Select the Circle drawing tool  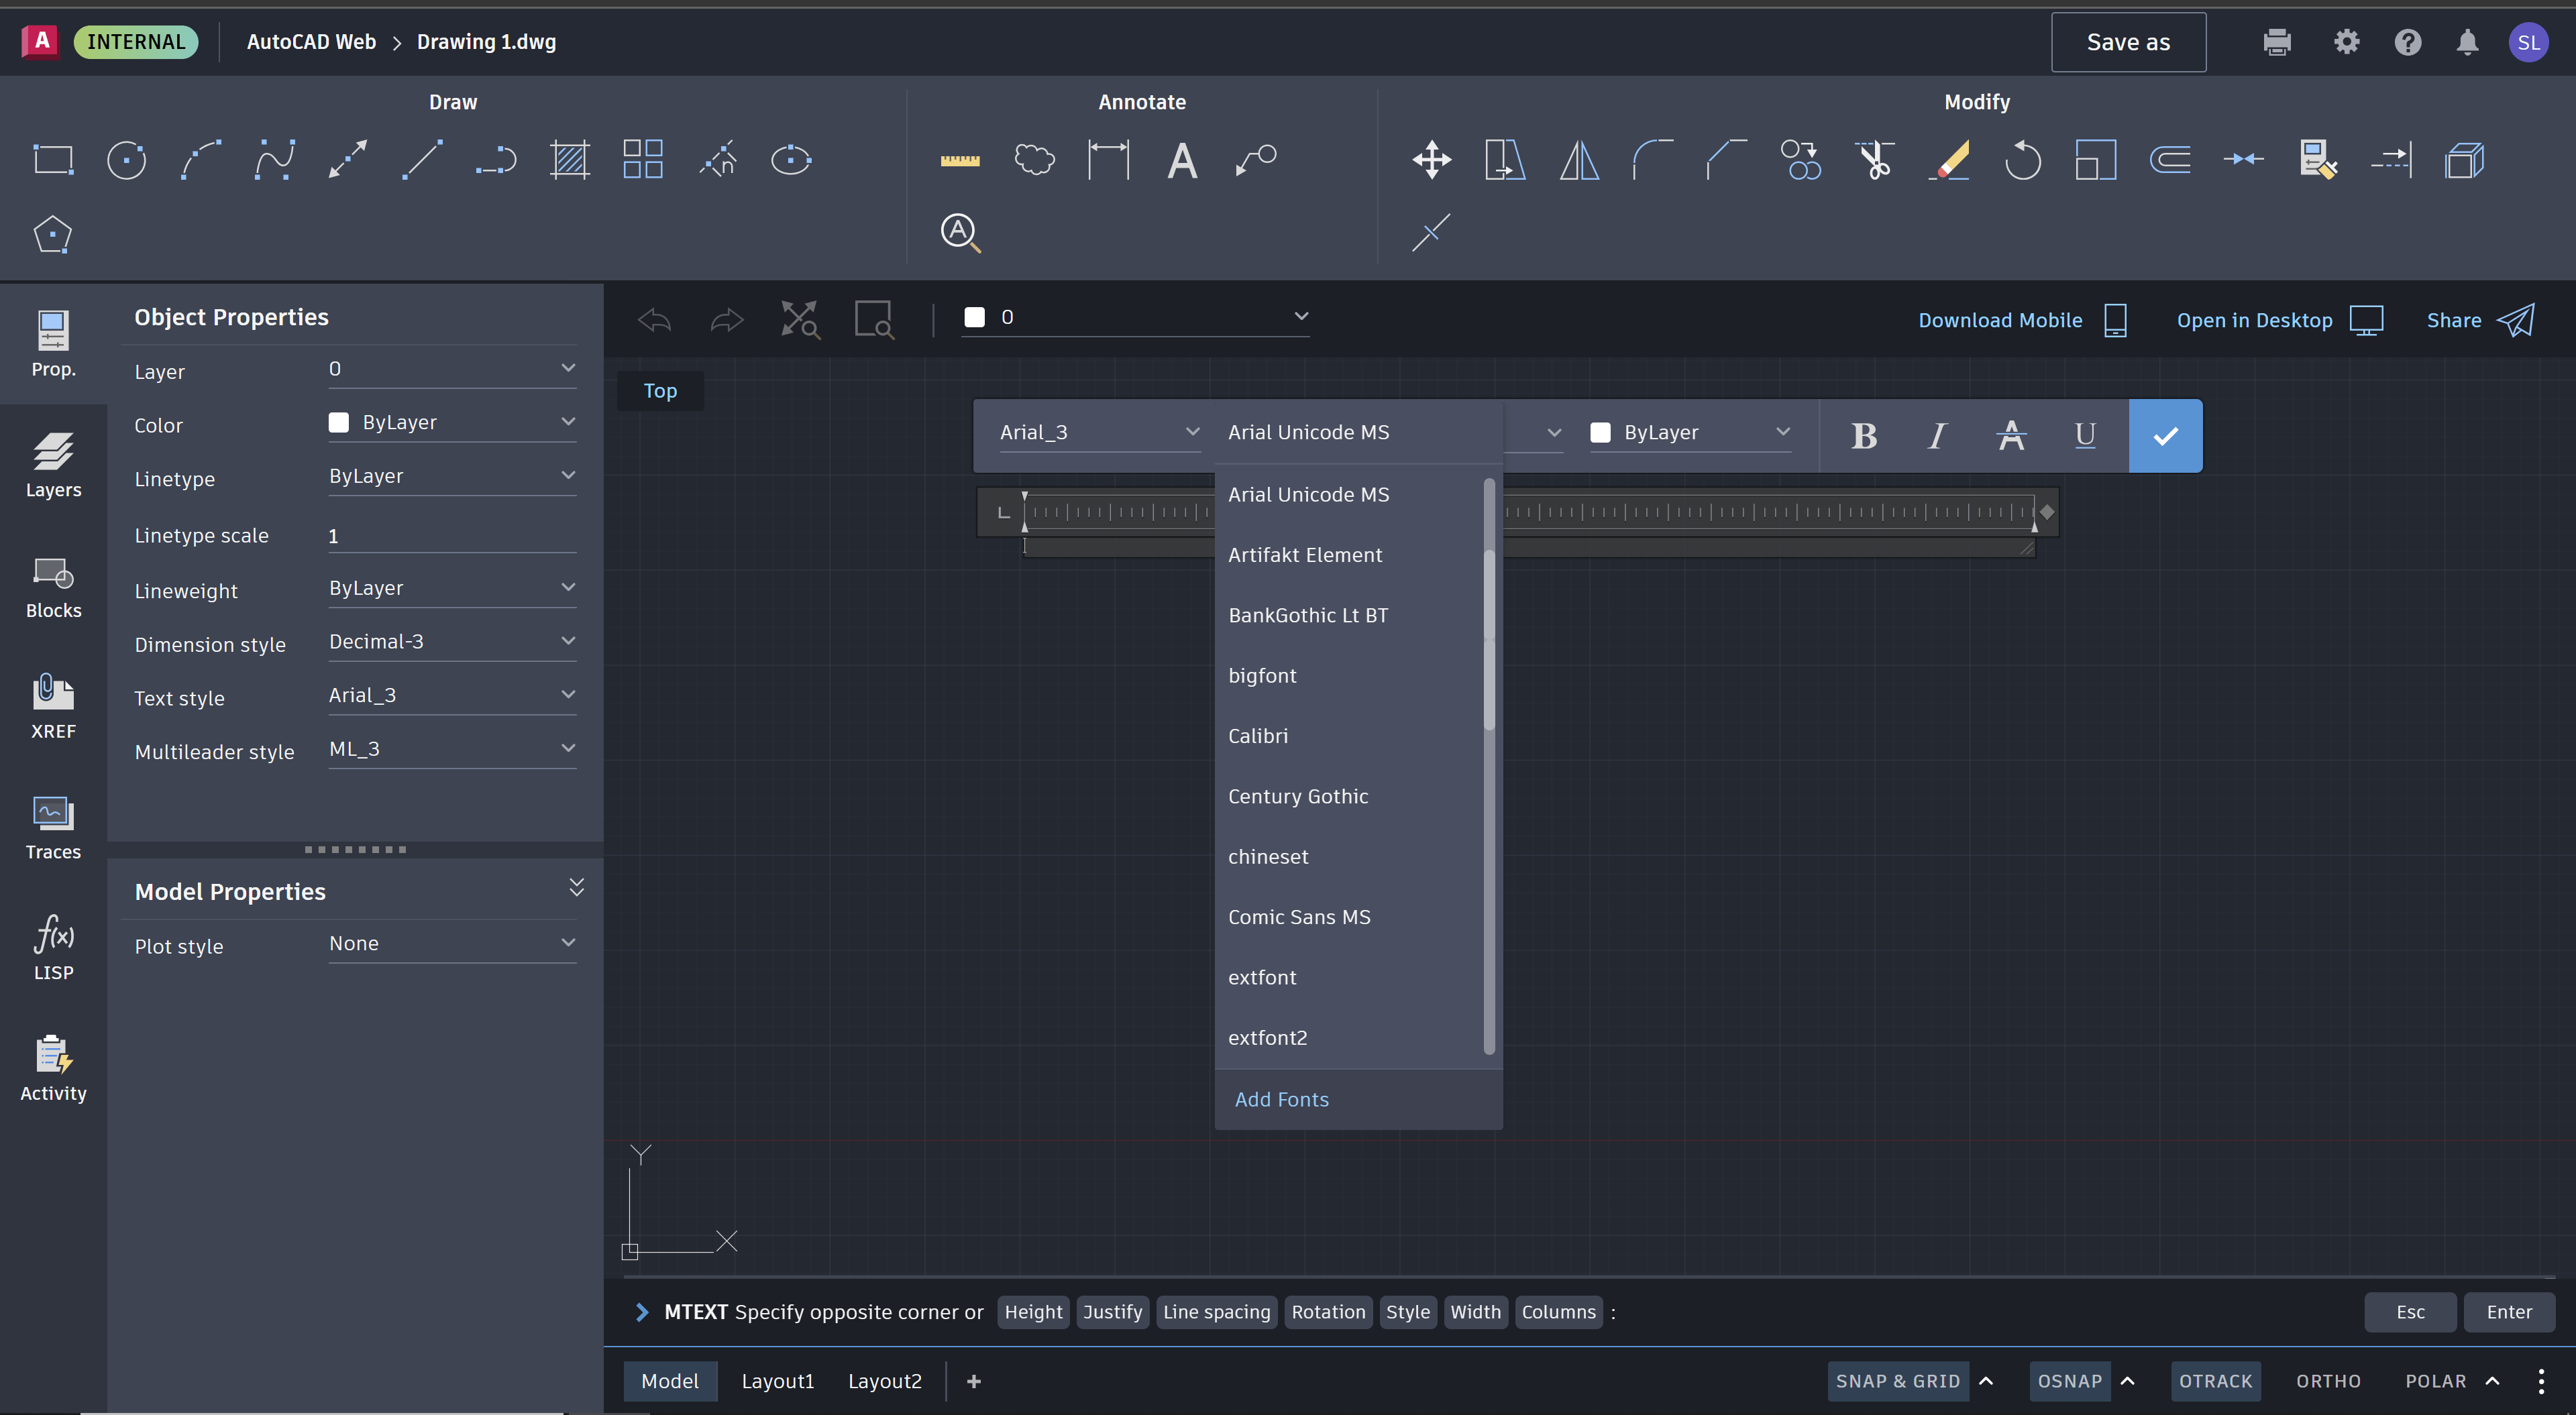pos(126,159)
